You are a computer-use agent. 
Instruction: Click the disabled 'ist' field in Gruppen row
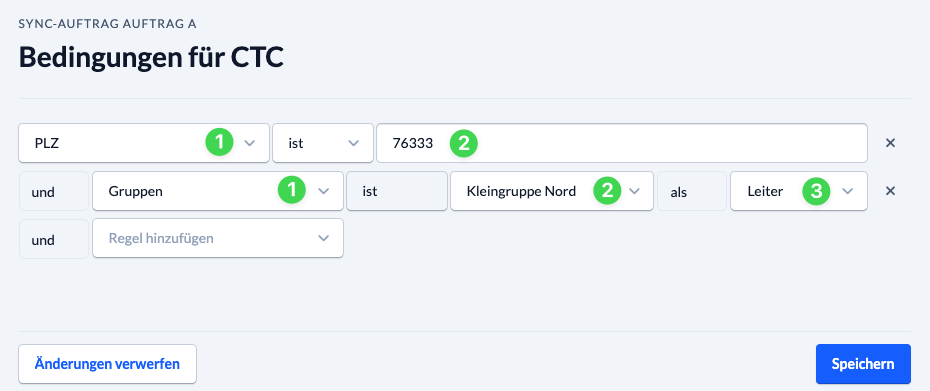point(396,191)
